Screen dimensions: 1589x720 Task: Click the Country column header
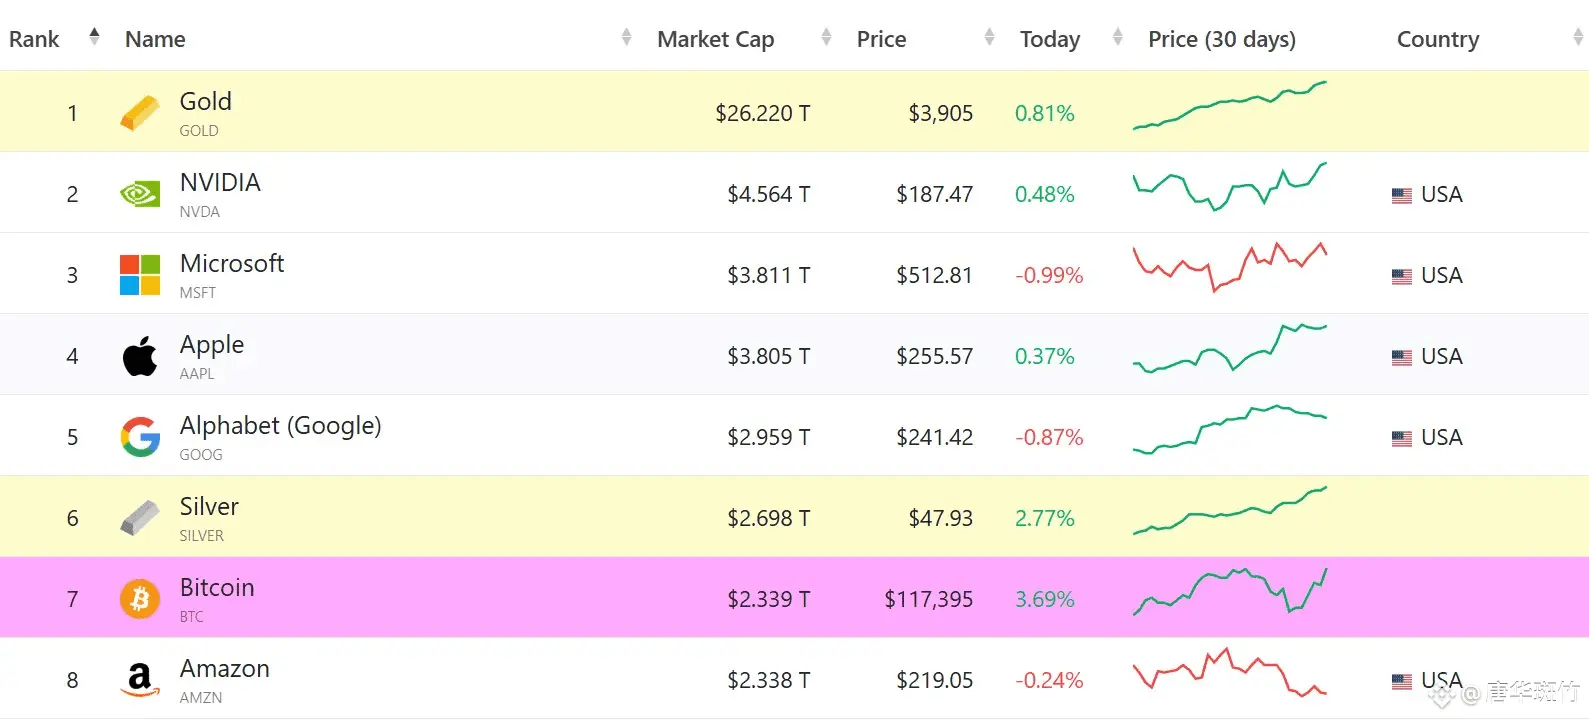point(1437,39)
